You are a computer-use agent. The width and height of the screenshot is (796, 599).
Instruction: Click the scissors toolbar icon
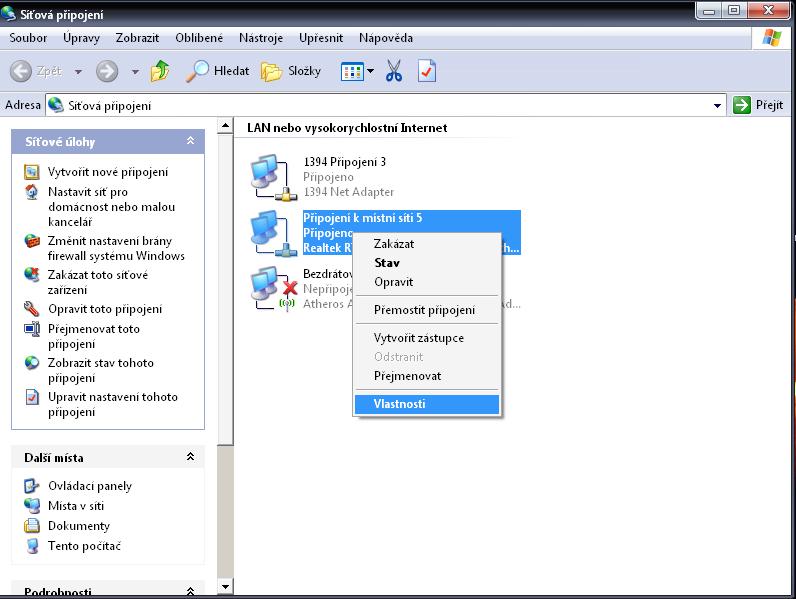(394, 71)
